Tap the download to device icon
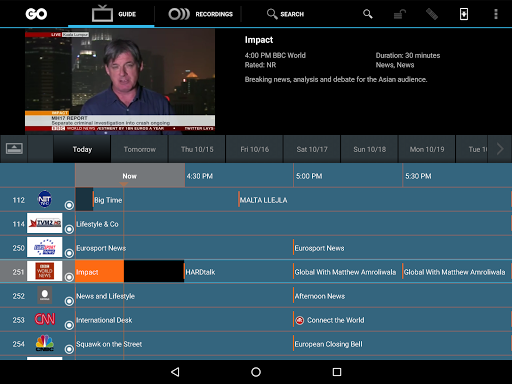This screenshot has width=512, height=384. (464, 14)
